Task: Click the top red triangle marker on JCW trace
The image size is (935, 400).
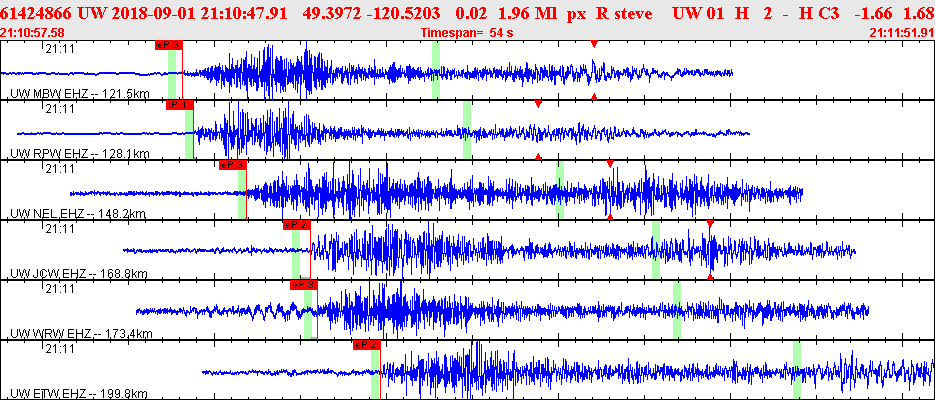Action: [x=710, y=224]
